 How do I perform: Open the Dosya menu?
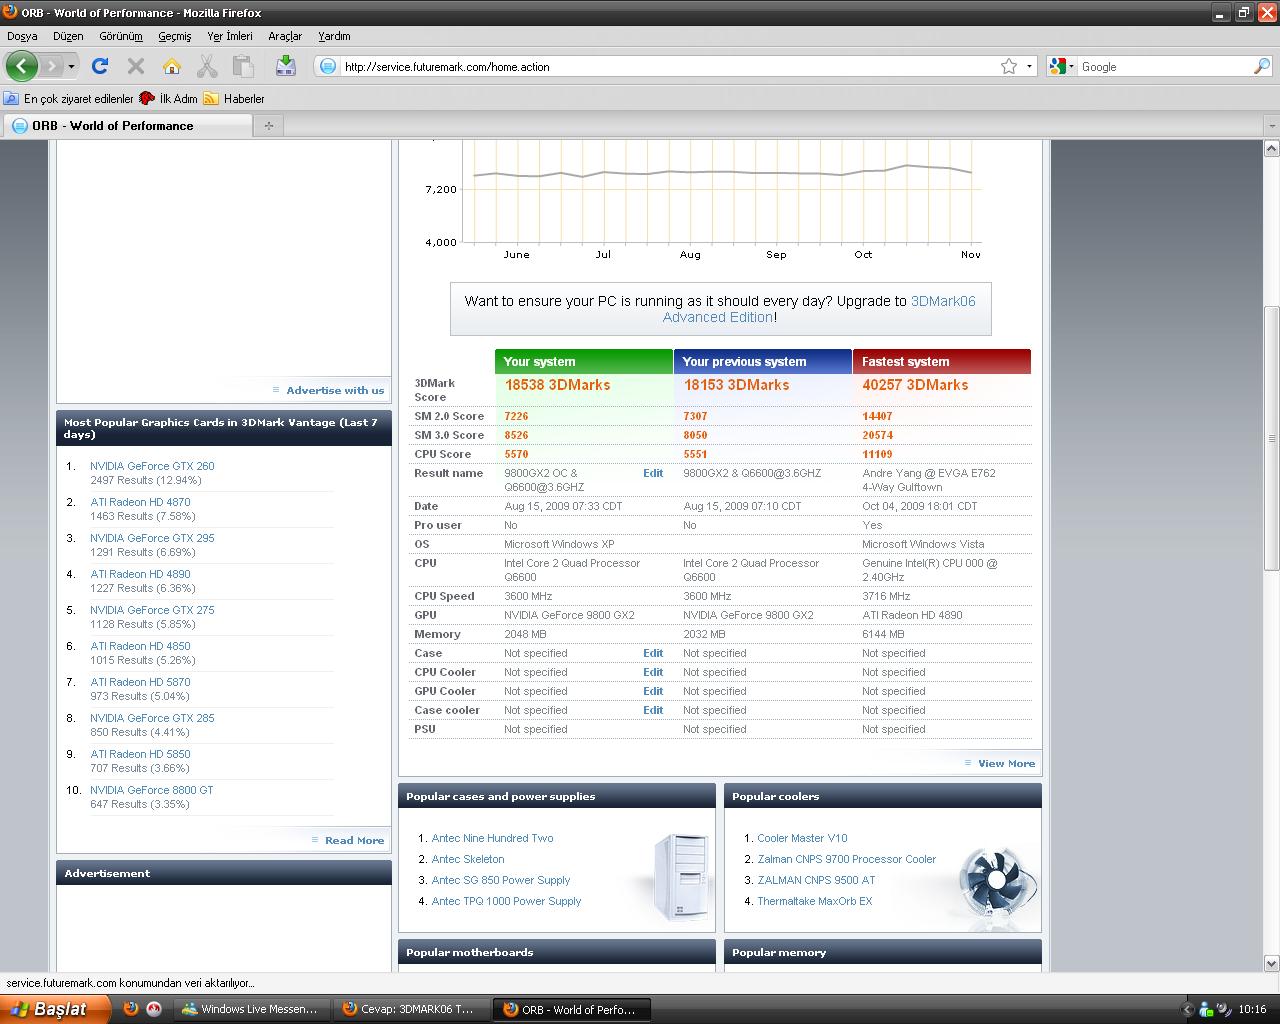coord(22,36)
